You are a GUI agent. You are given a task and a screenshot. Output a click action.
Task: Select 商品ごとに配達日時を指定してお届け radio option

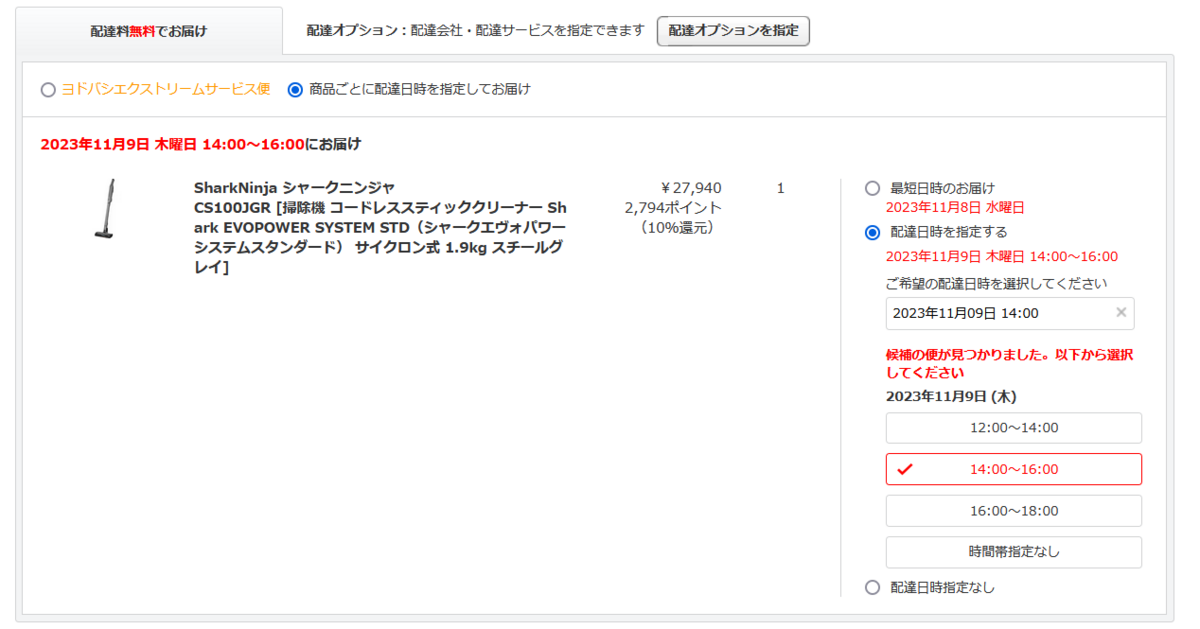(x=295, y=89)
